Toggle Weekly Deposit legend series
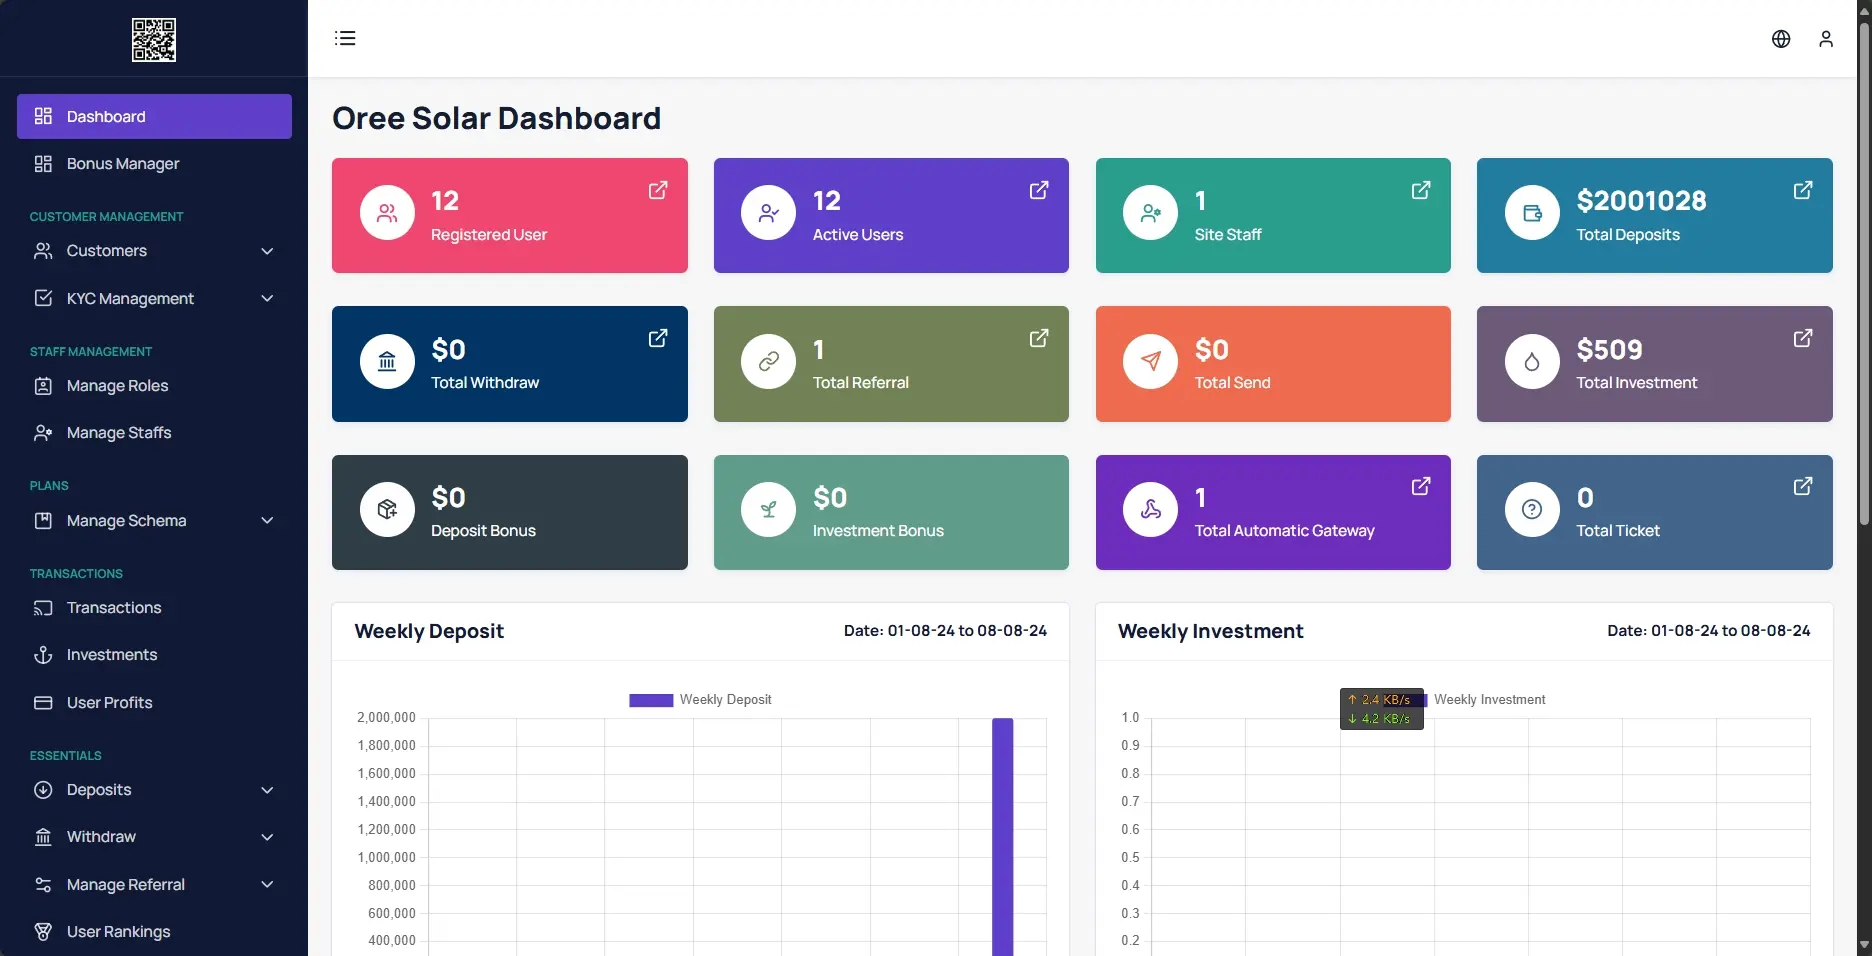 700,700
